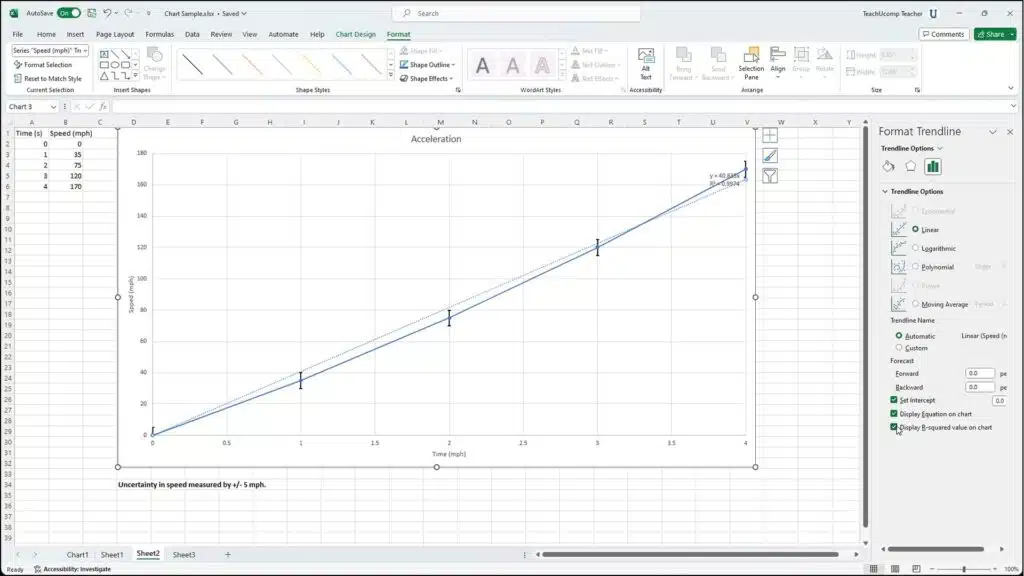Viewport: 1024px width, 576px height.
Task: Choose the oval shape in Insert Shapes
Action: pos(115,65)
